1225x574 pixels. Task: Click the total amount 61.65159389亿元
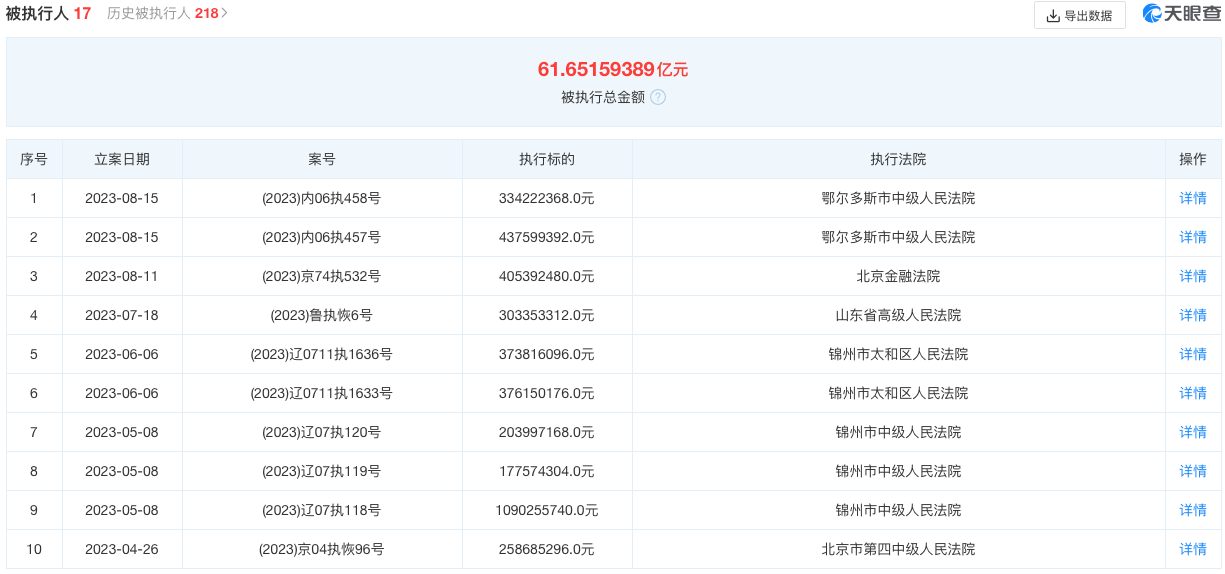point(612,69)
